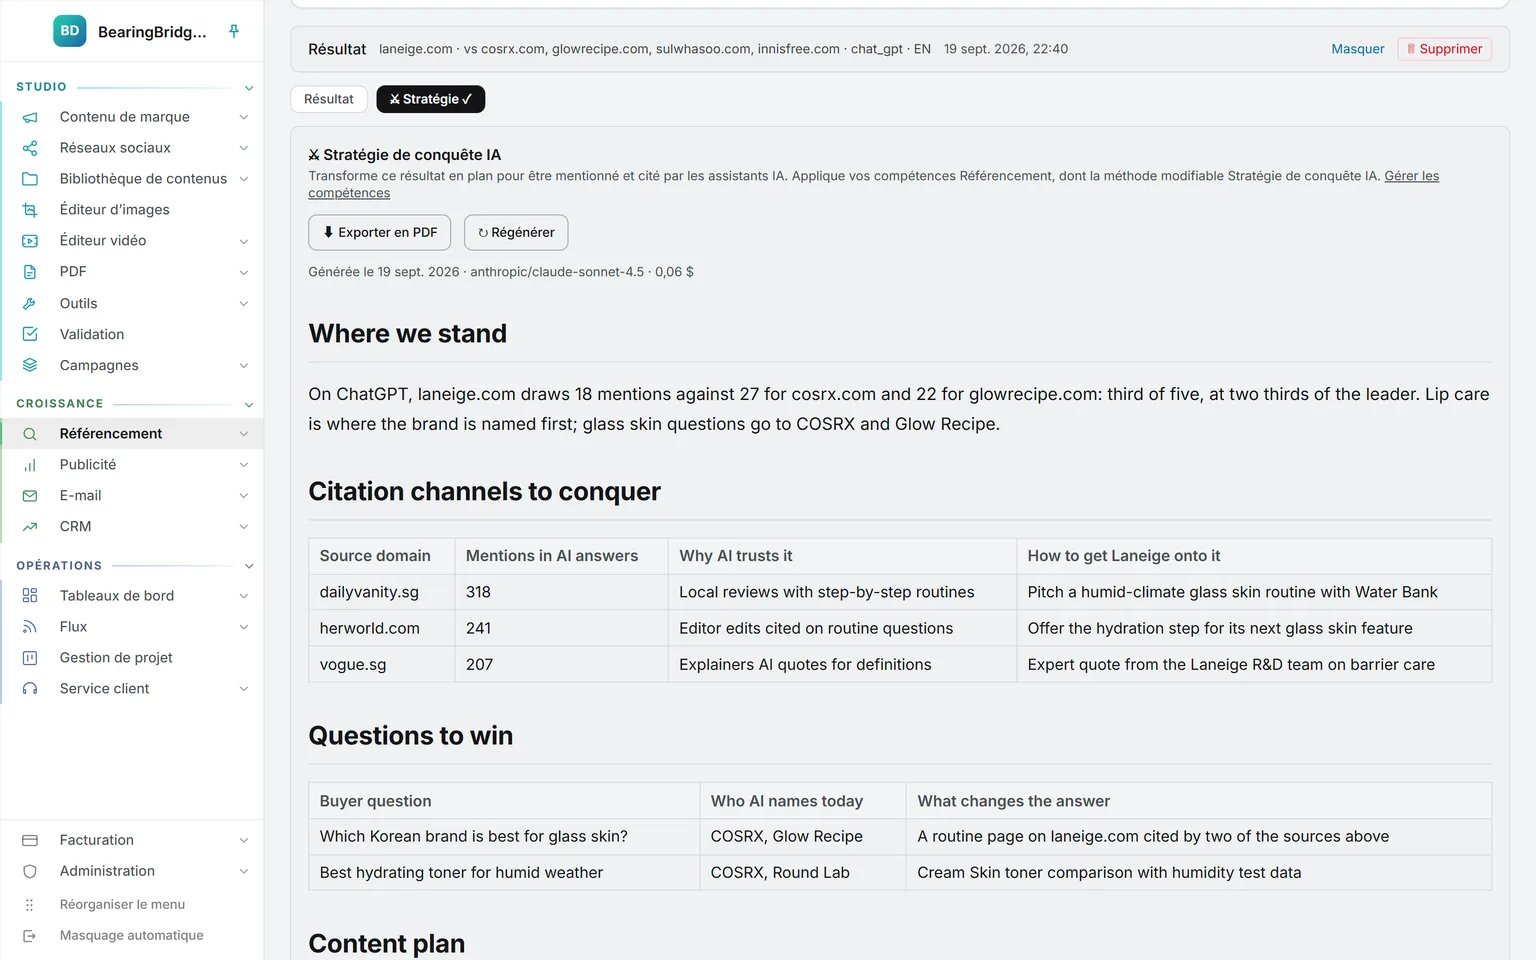Screen dimensions: 1536x960
Task: Toggle Masquage automatique of the menu
Action: 132,936
